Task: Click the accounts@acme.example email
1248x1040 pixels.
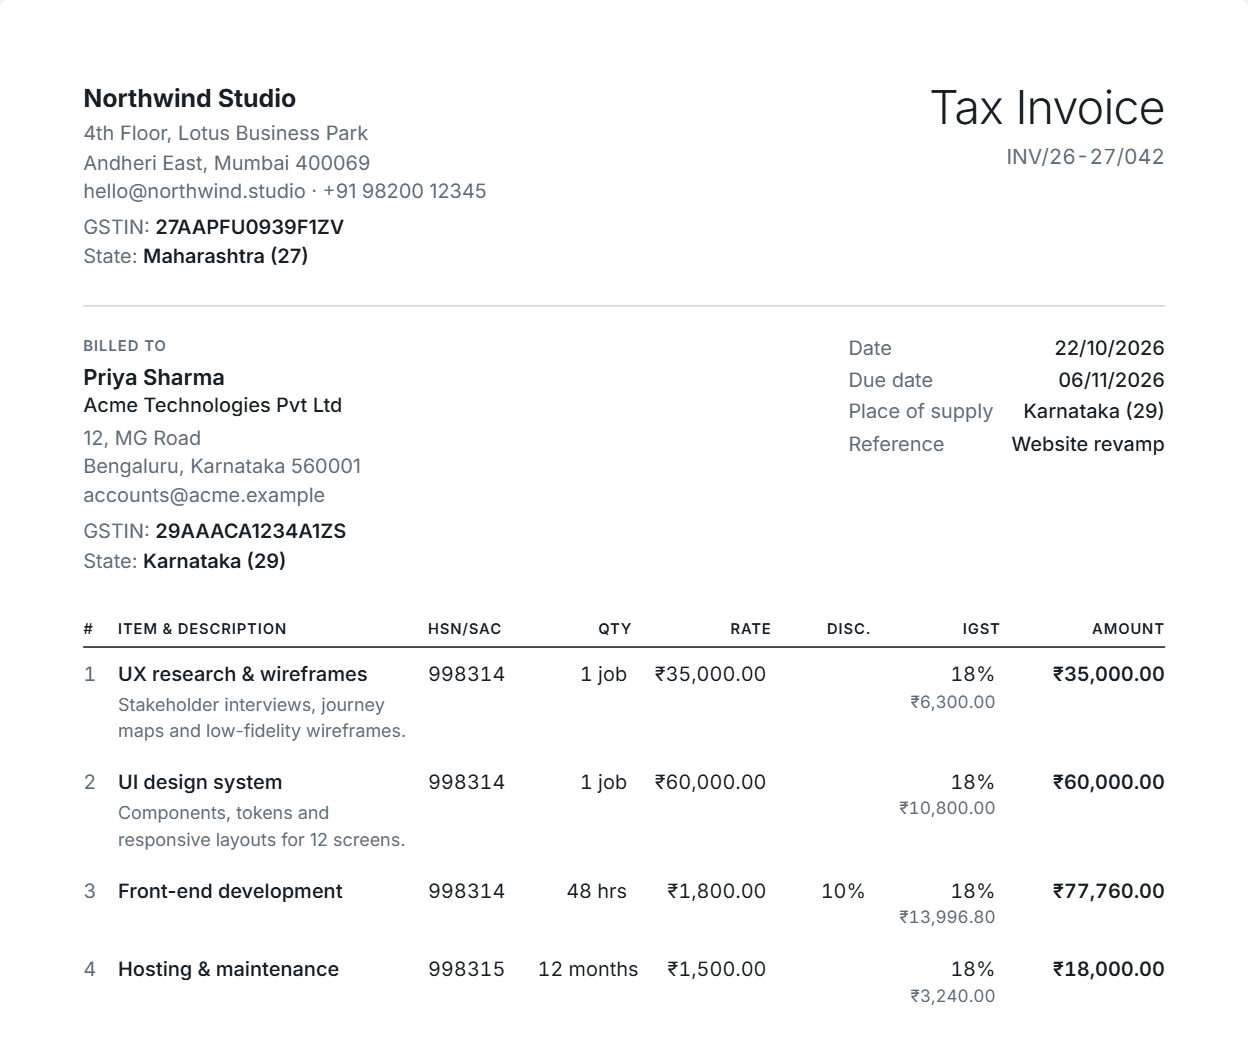Action: pyautogui.click(x=204, y=495)
